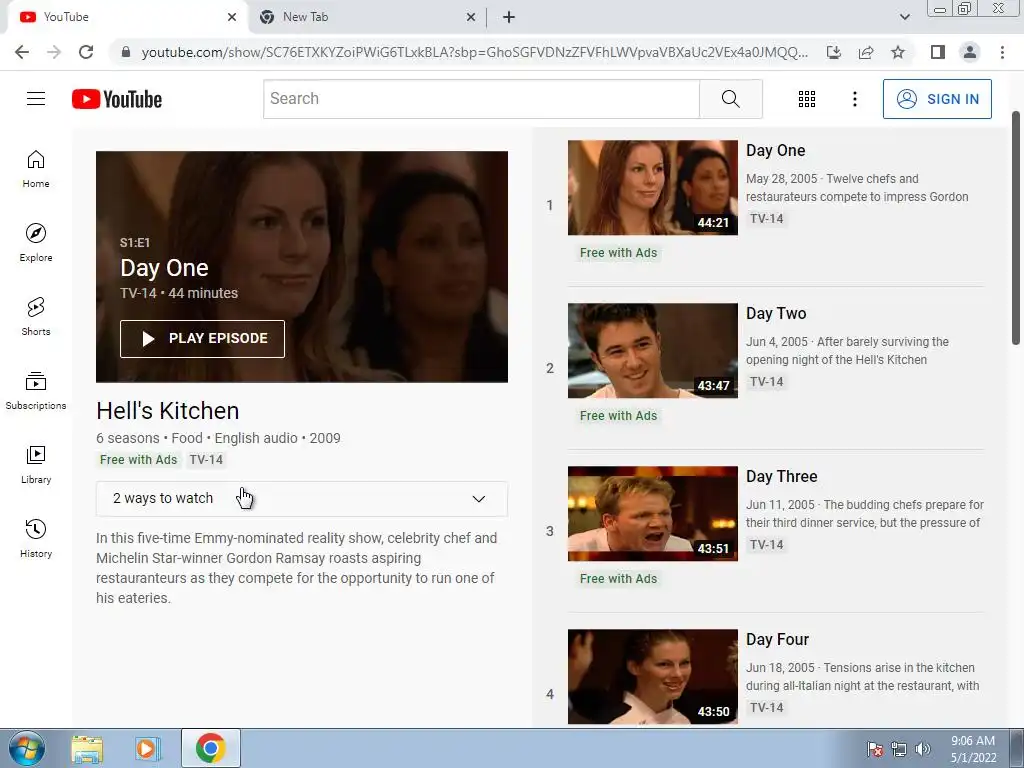Open Day Two episode thumbnail
This screenshot has width=1024, height=768.
click(x=652, y=351)
